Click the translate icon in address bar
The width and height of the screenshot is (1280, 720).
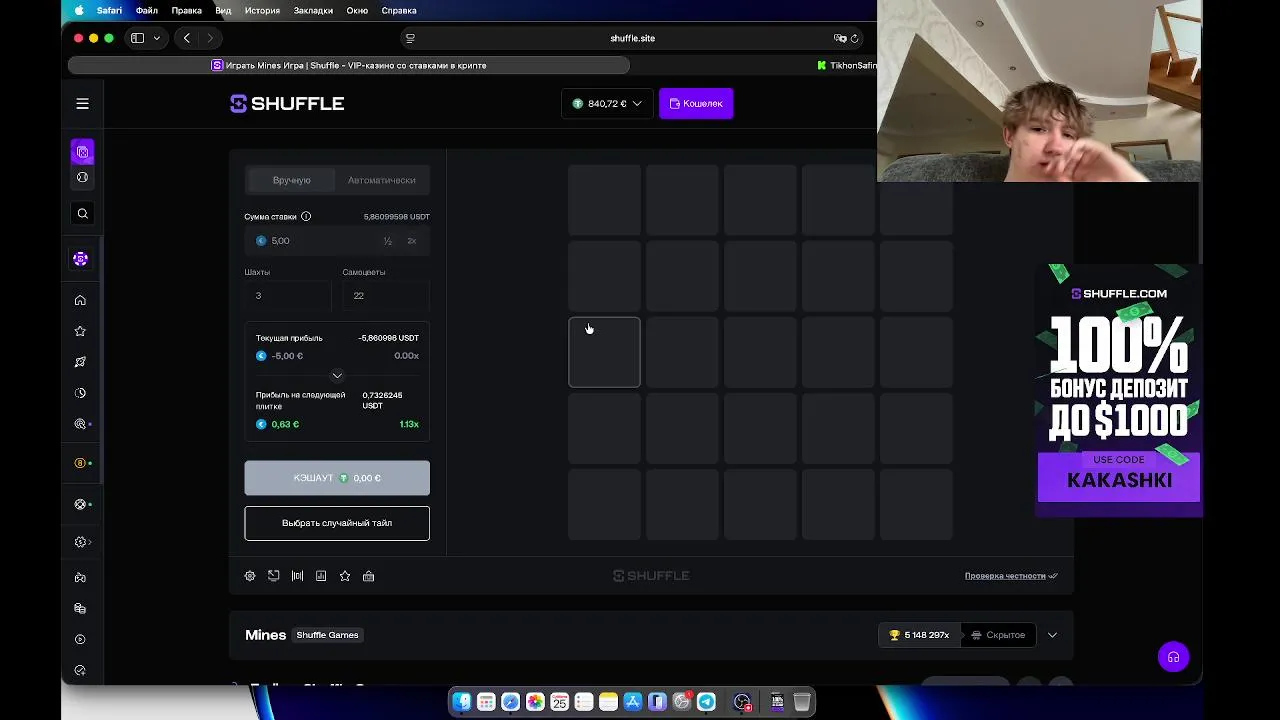pyautogui.click(x=840, y=38)
